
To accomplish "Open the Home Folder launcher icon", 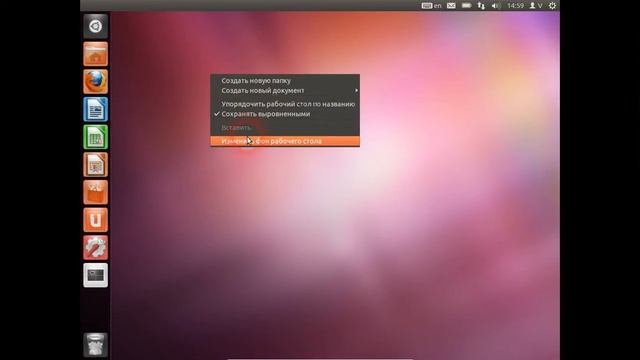I will 96,54.
